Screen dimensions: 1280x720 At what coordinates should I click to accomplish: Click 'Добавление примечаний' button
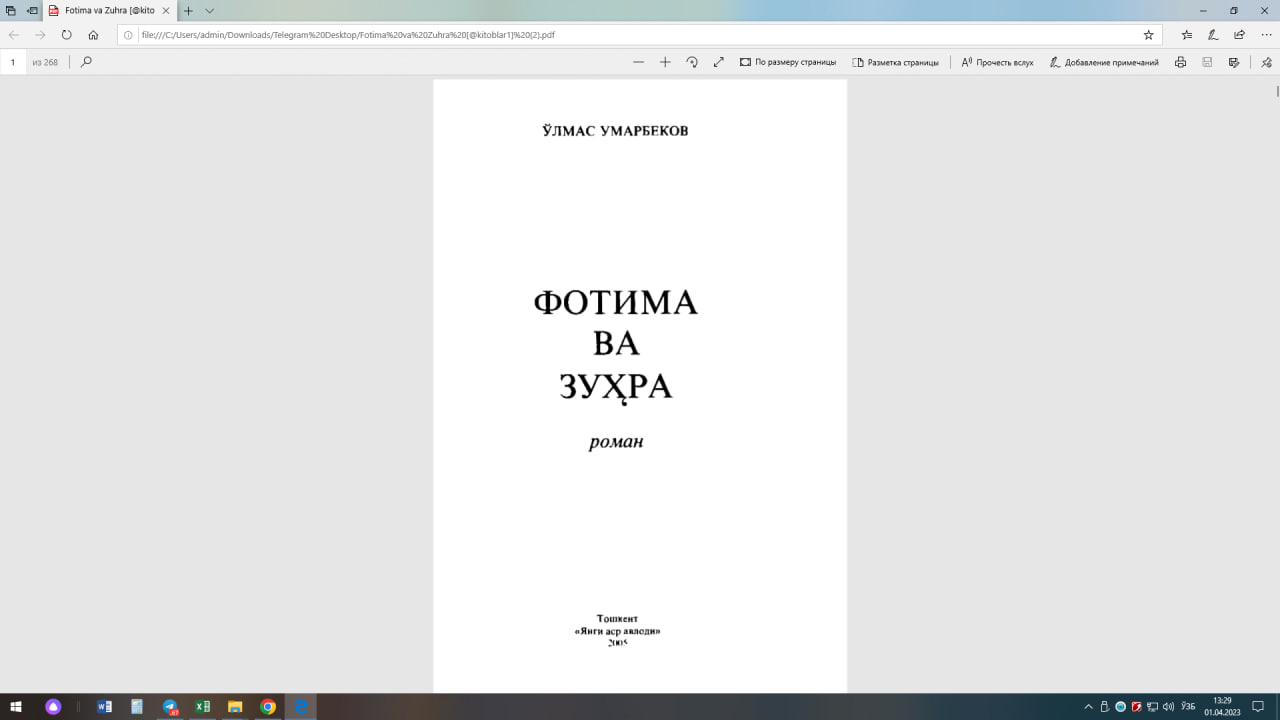[x=1104, y=62]
